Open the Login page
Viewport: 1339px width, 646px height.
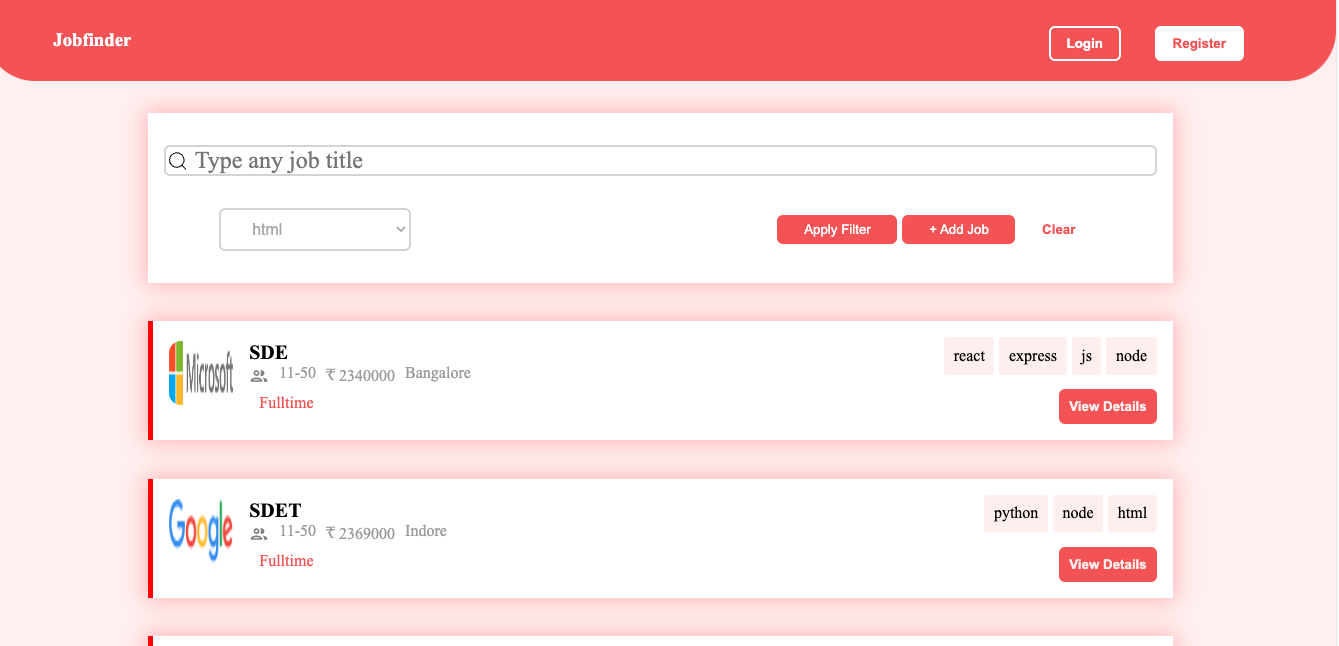pyautogui.click(x=1084, y=43)
